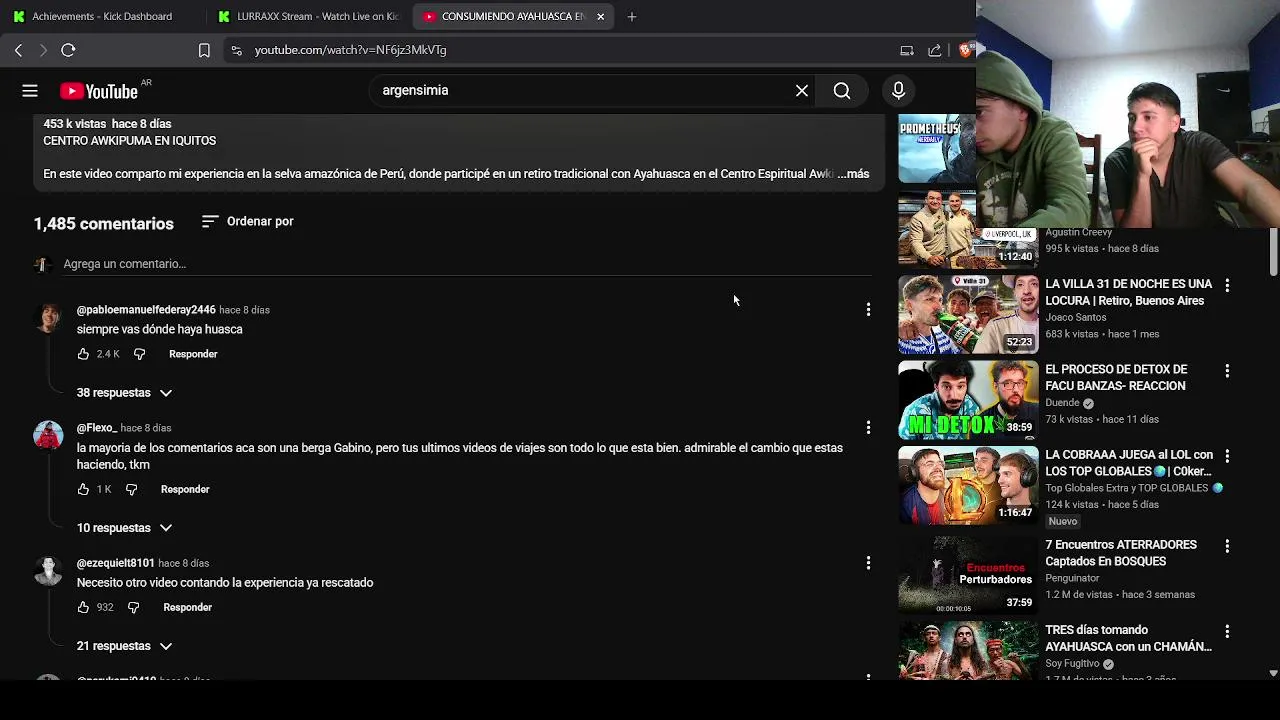Image resolution: width=1280 pixels, height=720 pixels.
Task: Reload the current page
Action: [68, 50]
